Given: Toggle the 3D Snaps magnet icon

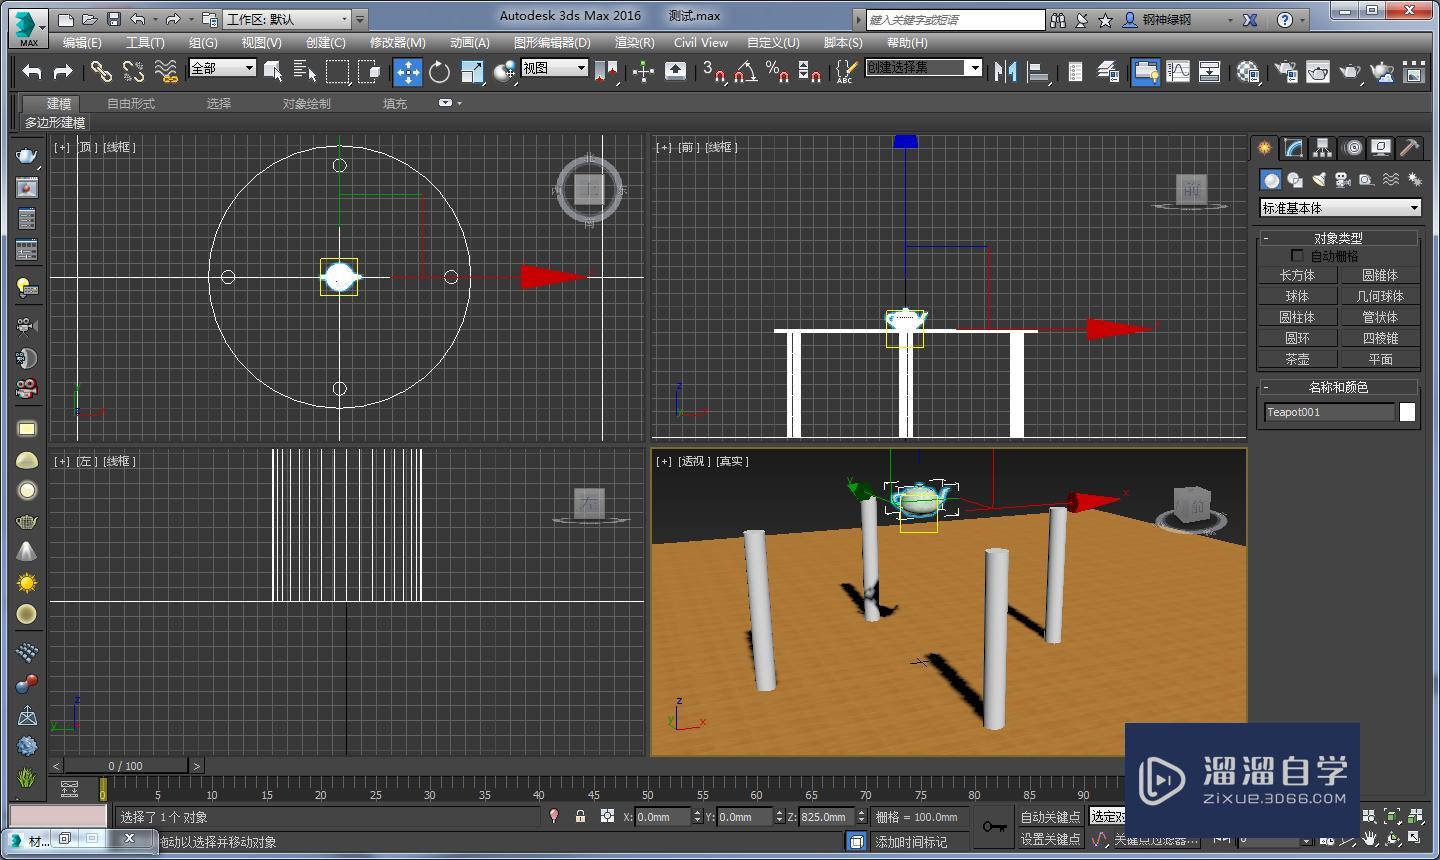Looking at the screenshot, I should (713, 71).
